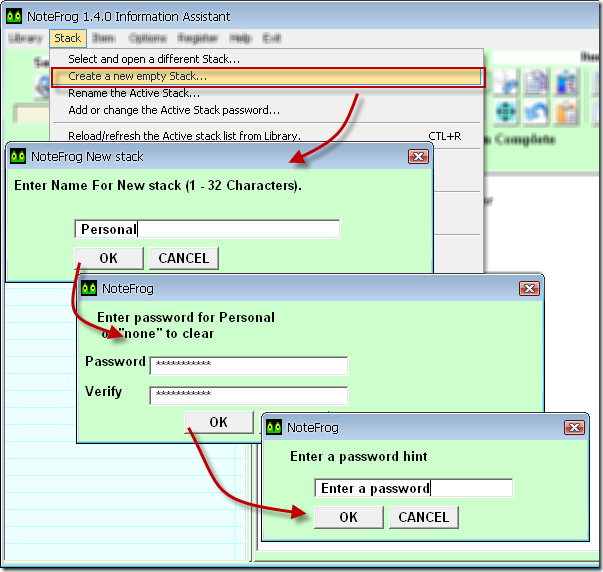603x572 pixels.
Task: Click frog icon in password dialog title
Action: tap(89, 288)
